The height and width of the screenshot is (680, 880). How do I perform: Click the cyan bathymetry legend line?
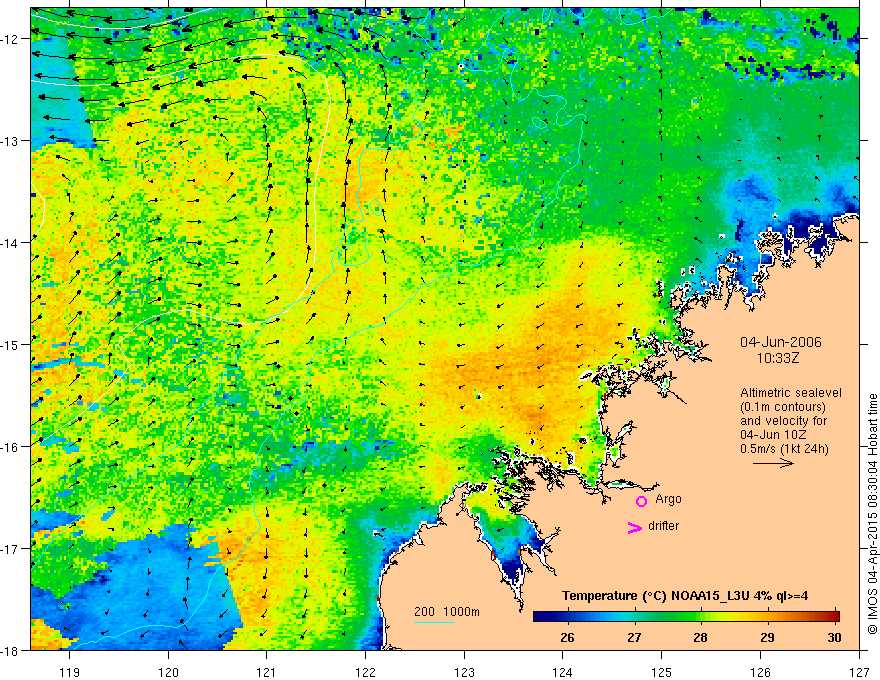(434, 622)
